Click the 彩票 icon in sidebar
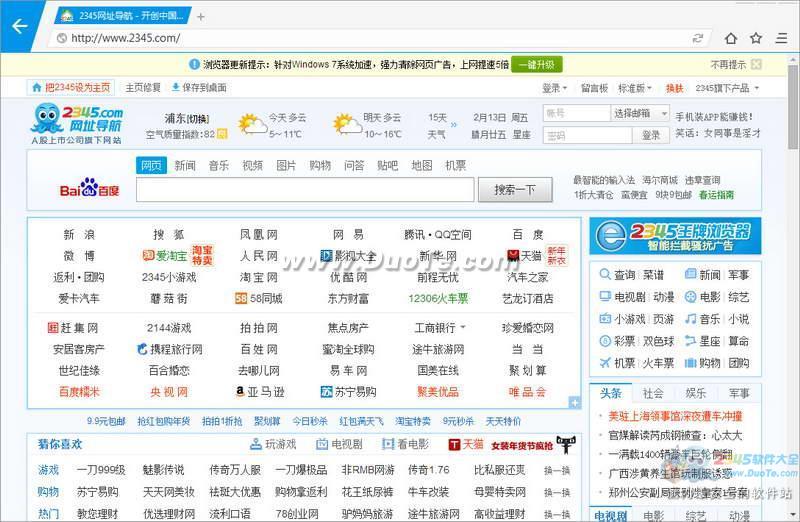Screen dimensions: 800x522 click(x=605, y=341)
